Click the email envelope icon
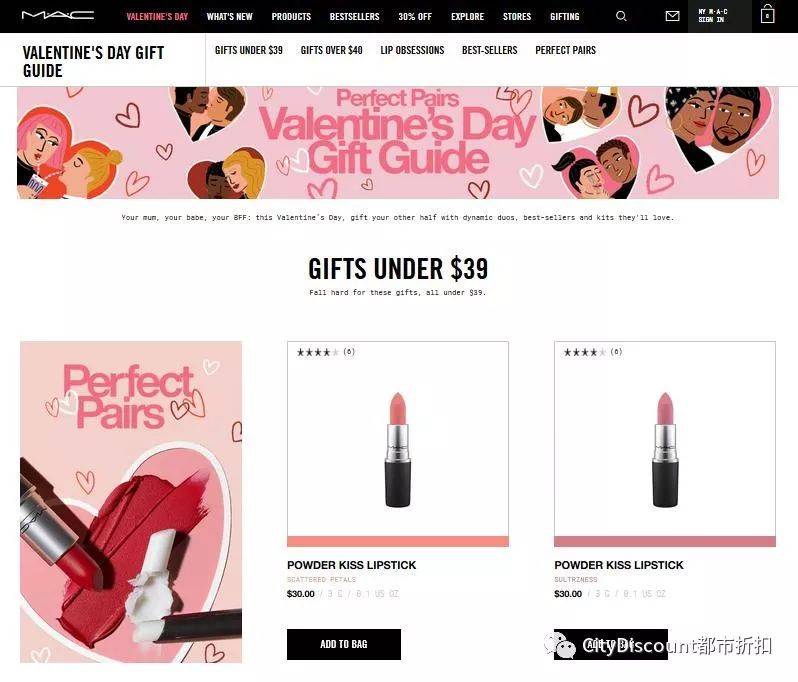The image size is (798, 682). 672,16
